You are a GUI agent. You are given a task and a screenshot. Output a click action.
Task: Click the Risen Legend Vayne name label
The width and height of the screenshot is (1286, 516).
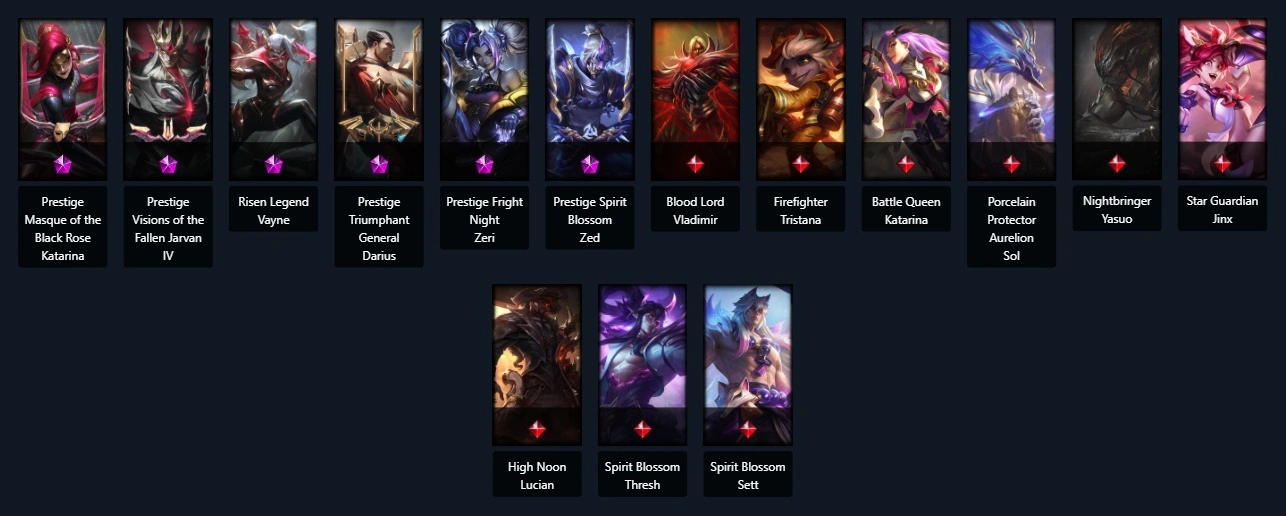click(x=273, y=210)
